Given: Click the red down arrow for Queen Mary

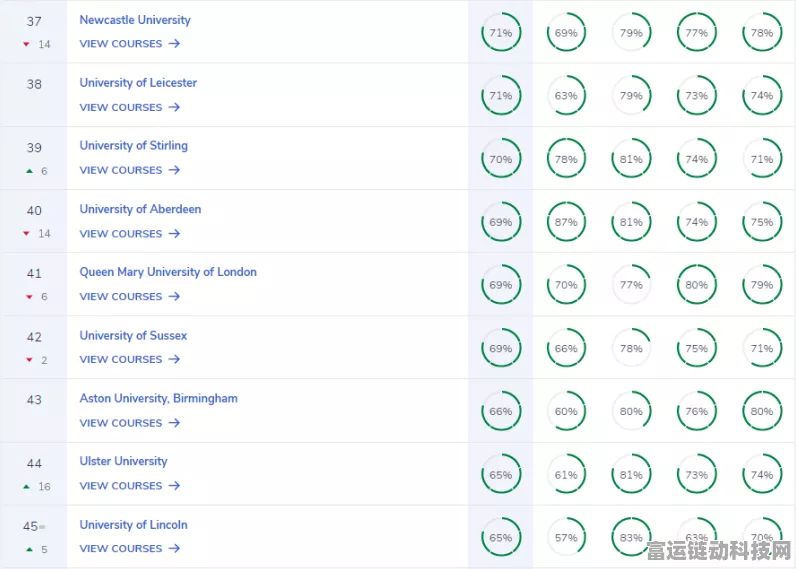Looking at the screenshot, I should (x=29, y=297).
